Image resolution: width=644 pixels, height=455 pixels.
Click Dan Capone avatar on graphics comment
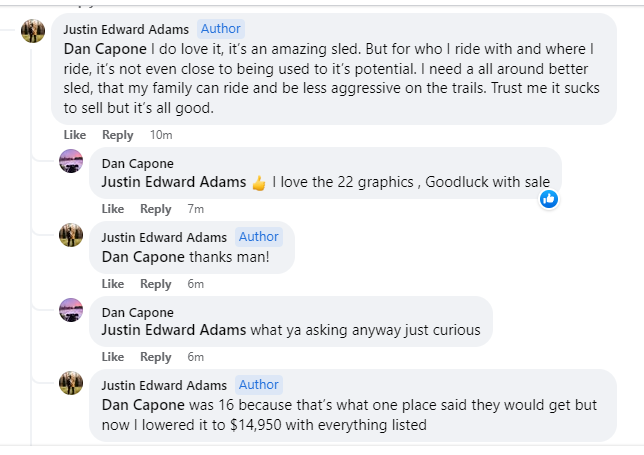[71, 161]
